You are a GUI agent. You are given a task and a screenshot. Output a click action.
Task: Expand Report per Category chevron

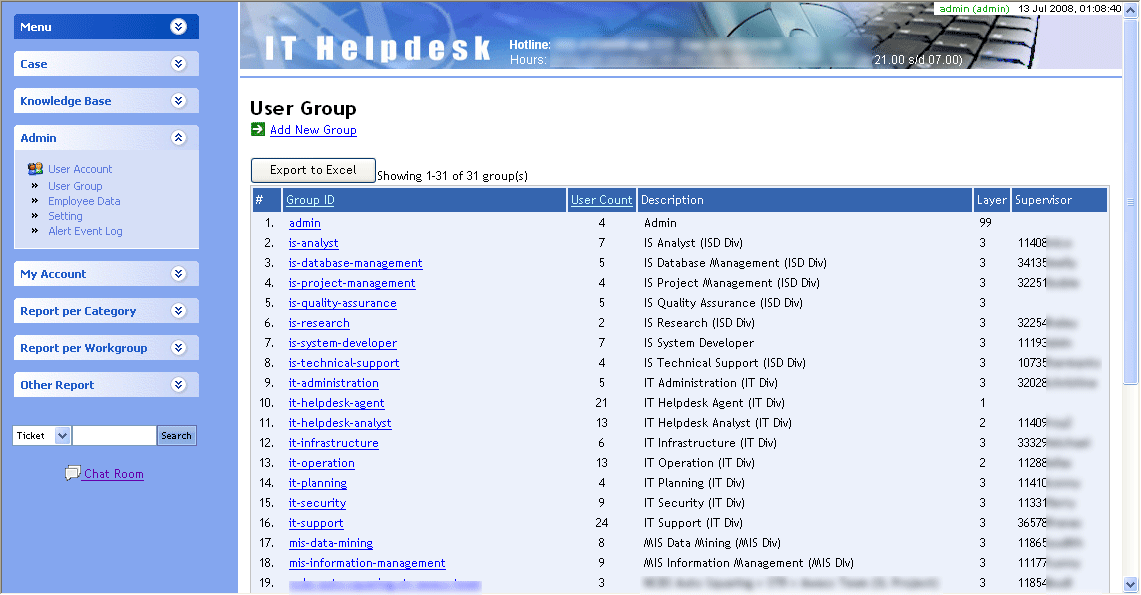(179, 311)
